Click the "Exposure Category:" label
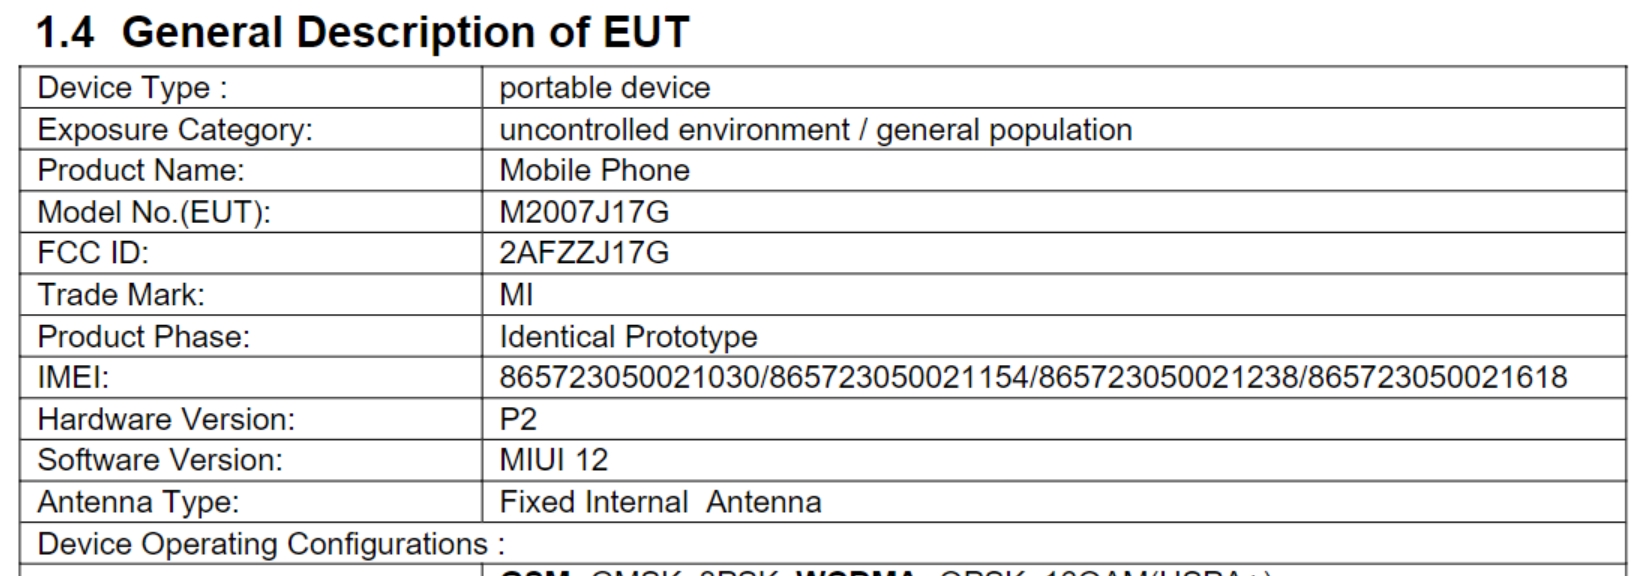Image resolution: width=1636 pixels, height=576 pixels. click(x=175, y=130)
